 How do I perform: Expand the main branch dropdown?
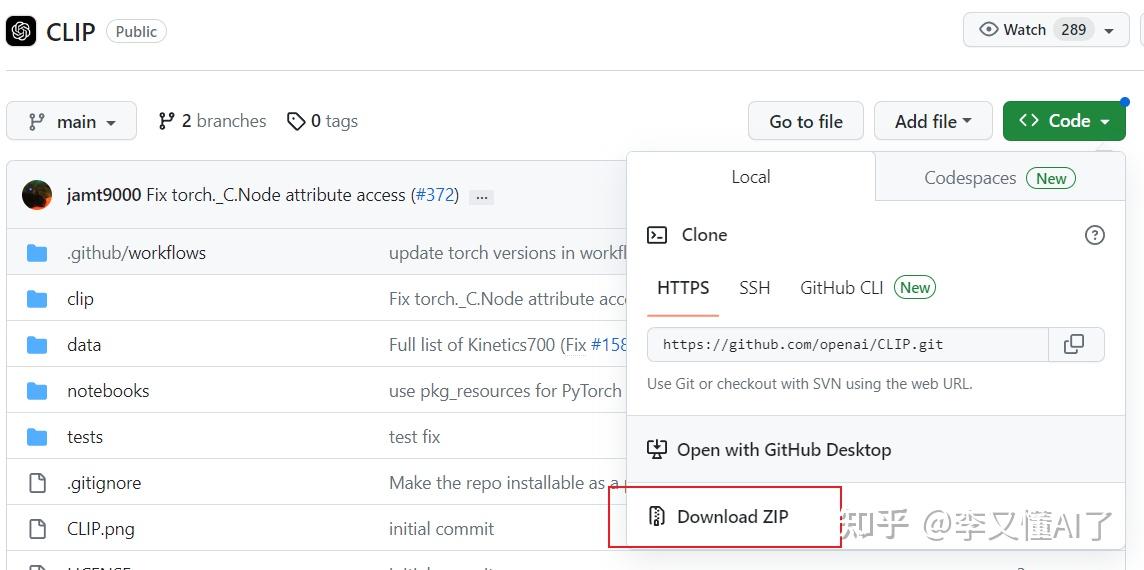tap(71, 122)
